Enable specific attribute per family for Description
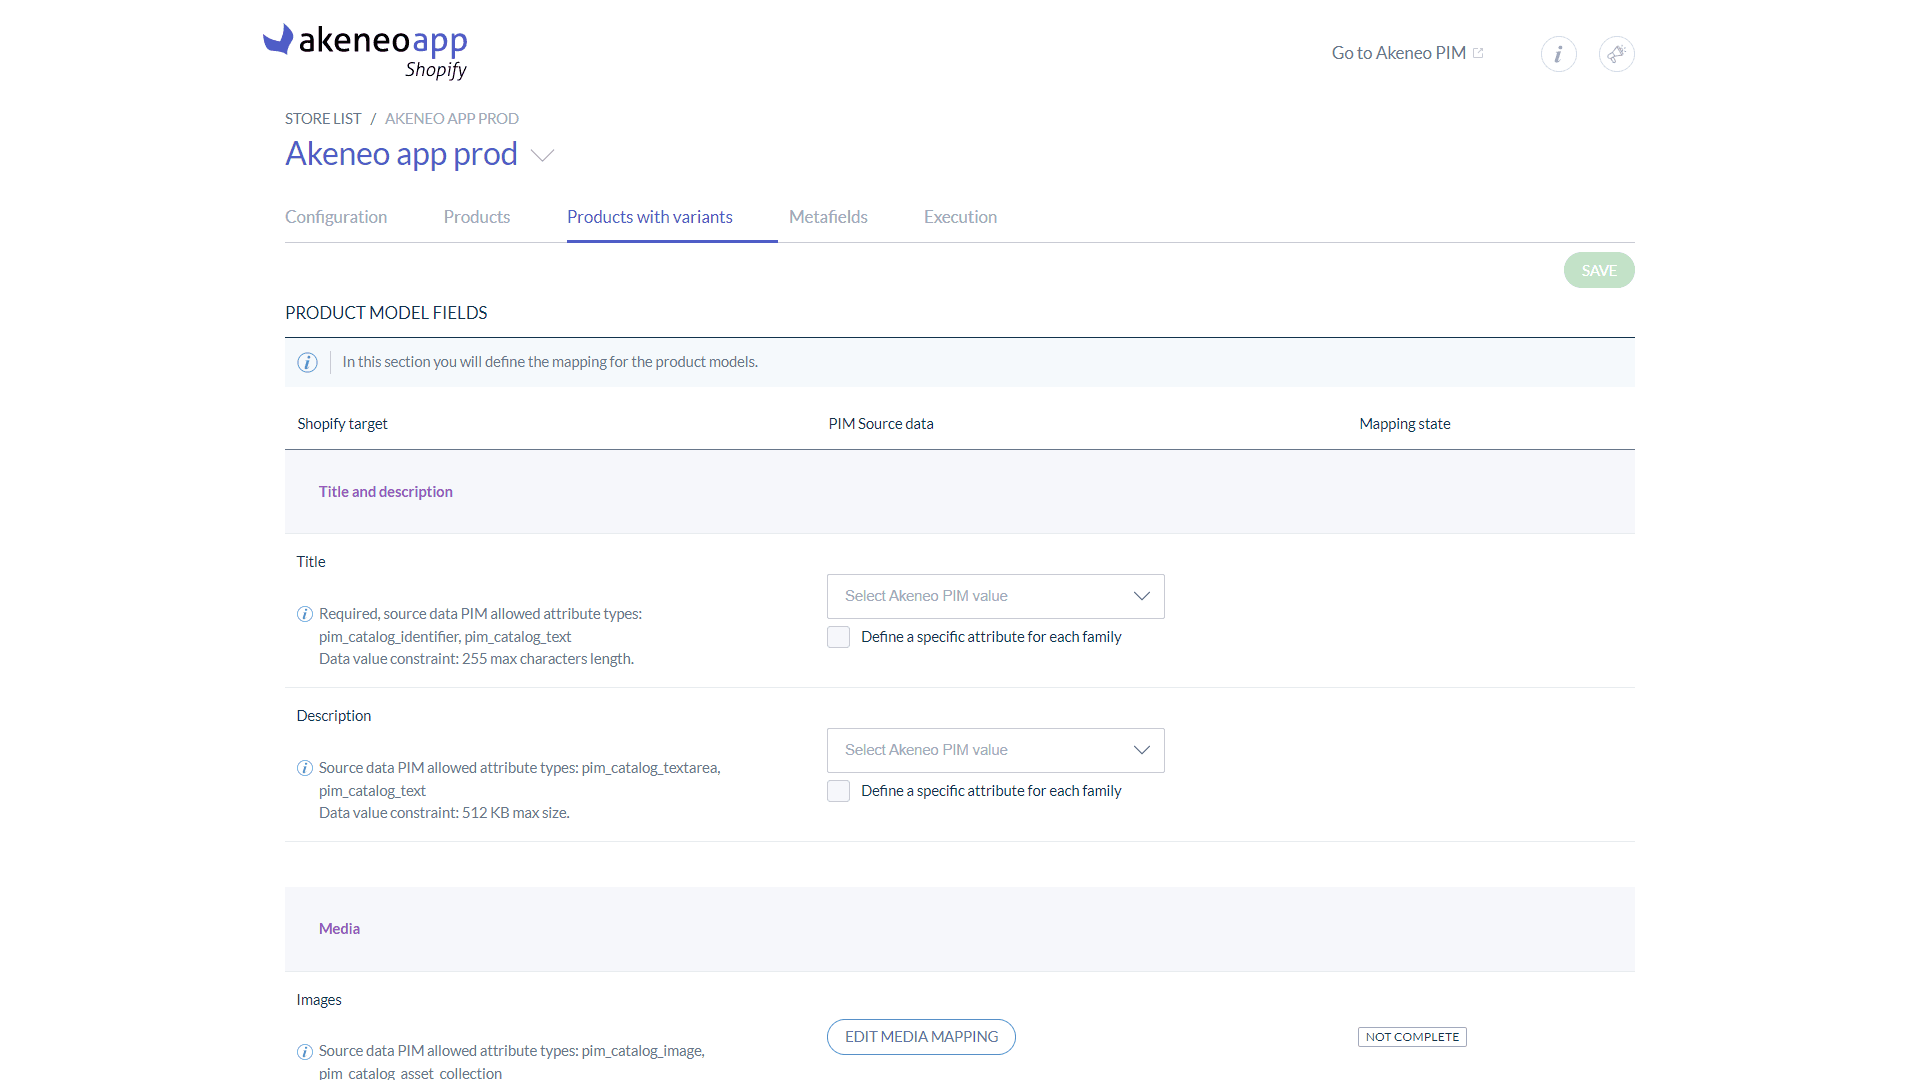Screen dimensions: 1920x1080 pos(838,791)
